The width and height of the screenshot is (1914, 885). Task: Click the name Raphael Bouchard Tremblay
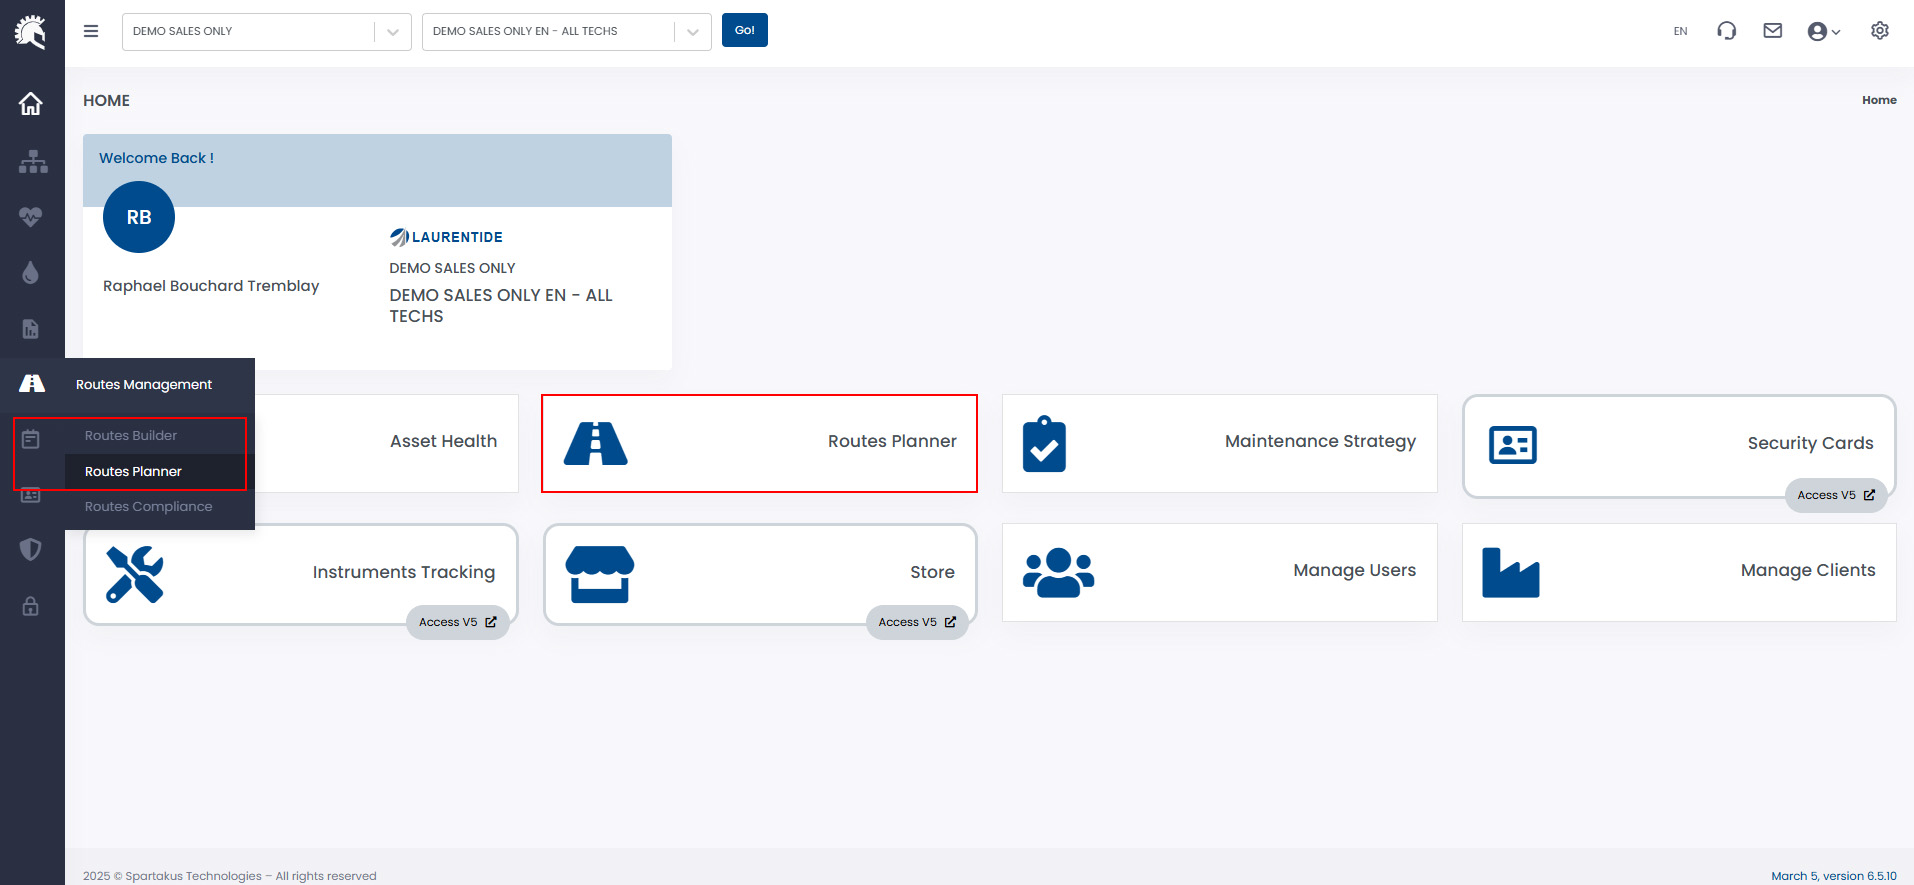211,286
